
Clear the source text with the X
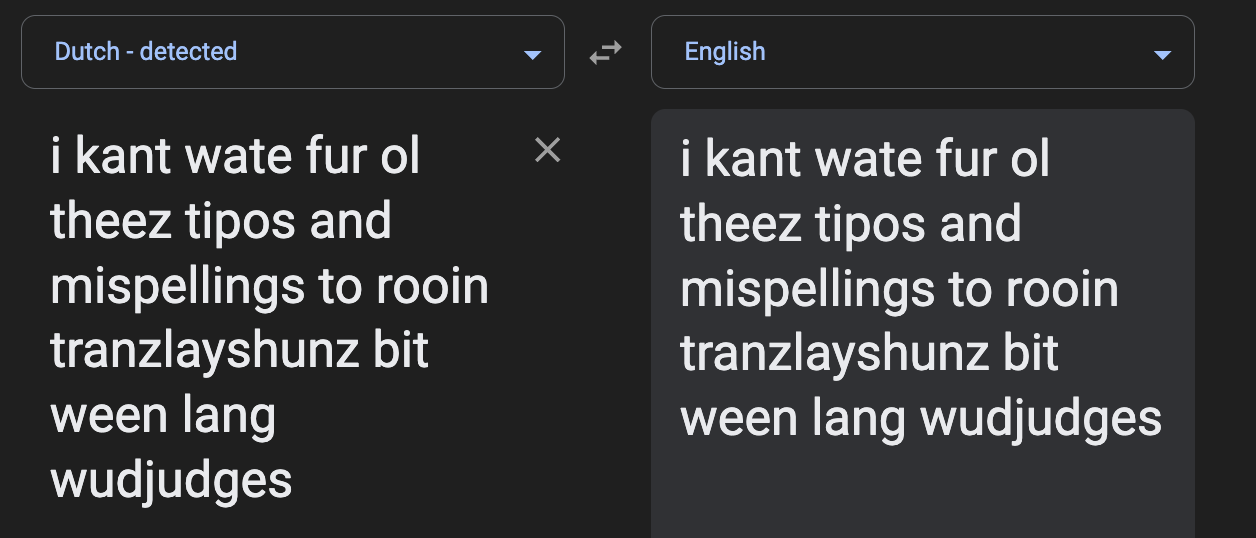[x=547, y=150]
